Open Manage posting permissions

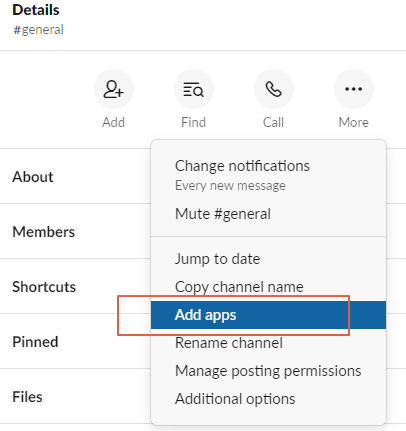coord(268,371)
